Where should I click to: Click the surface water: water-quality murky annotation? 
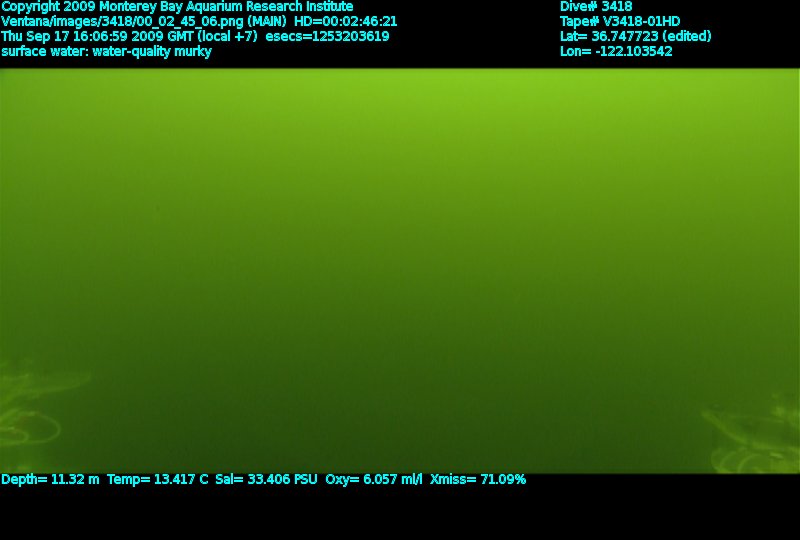tap(106, 52)
